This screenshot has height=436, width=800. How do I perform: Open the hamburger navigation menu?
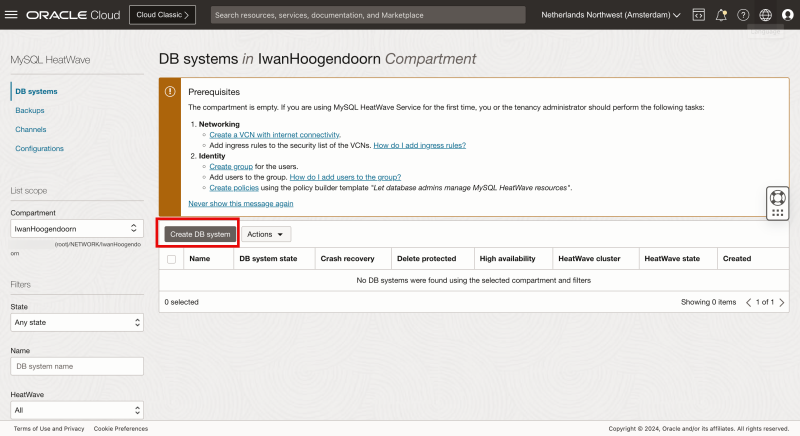point(12,15)
